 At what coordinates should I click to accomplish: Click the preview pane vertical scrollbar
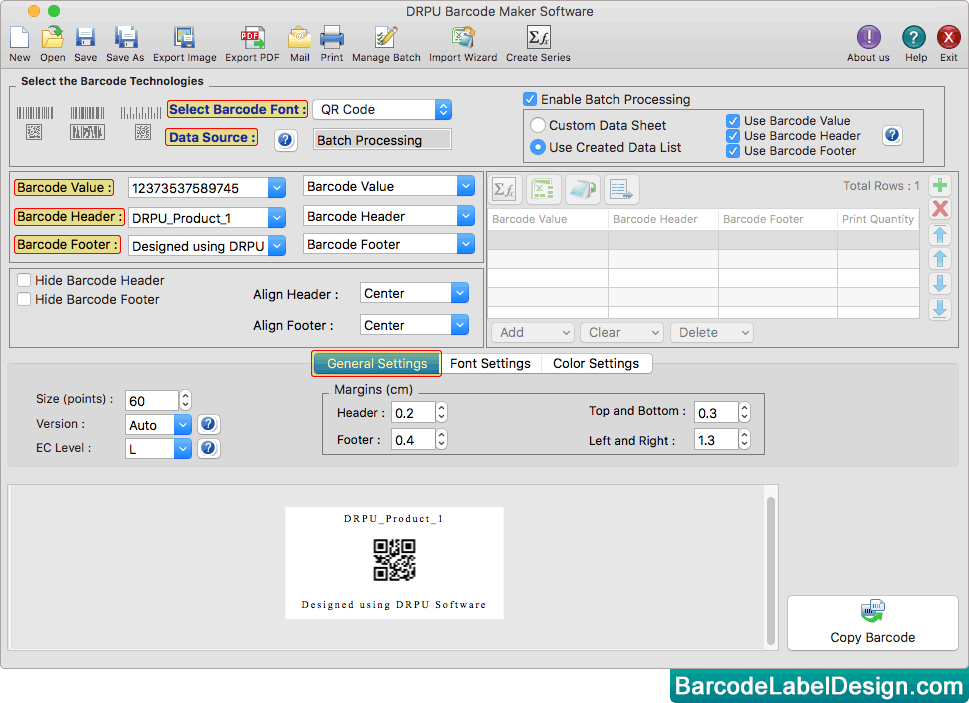(x=770, y=570)
